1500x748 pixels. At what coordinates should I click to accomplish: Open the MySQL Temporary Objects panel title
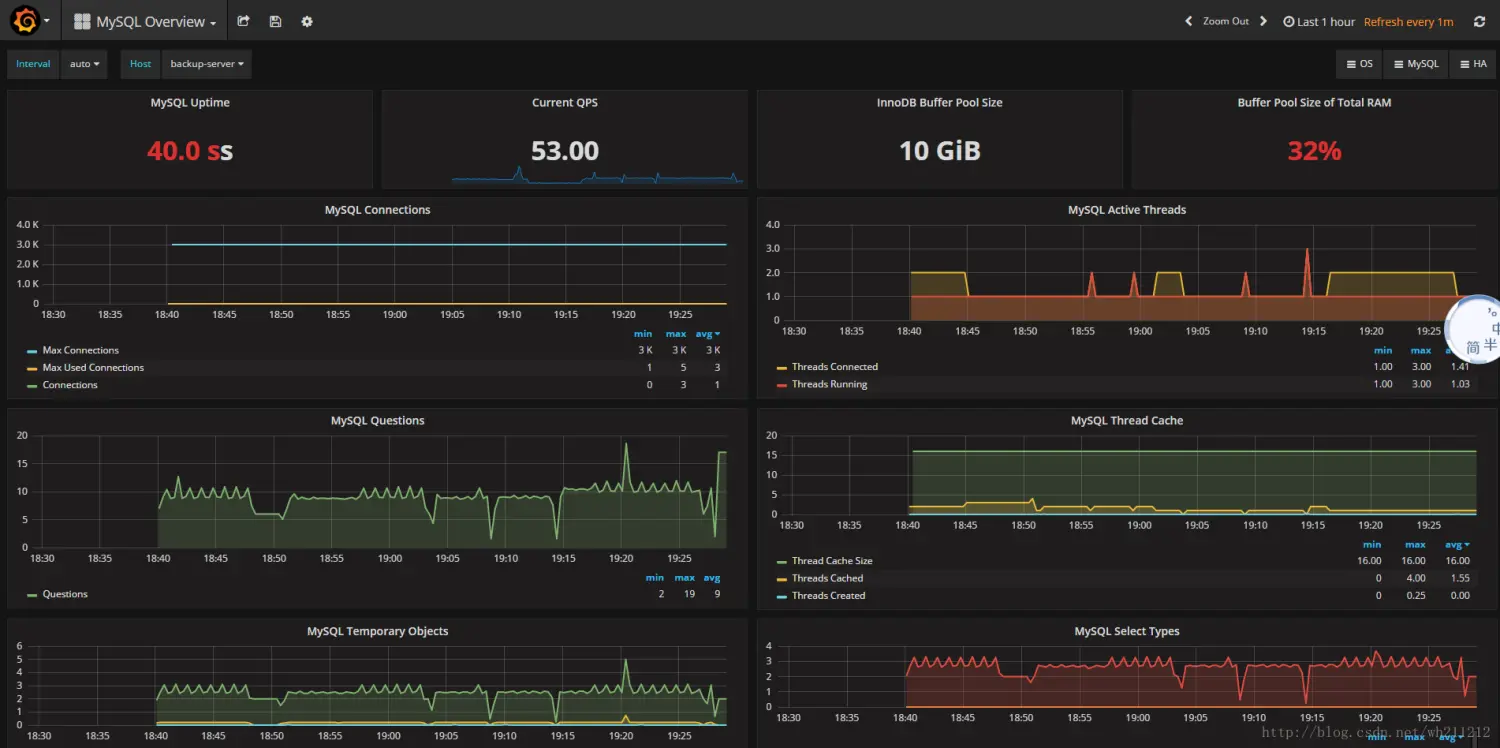(377, 631)
